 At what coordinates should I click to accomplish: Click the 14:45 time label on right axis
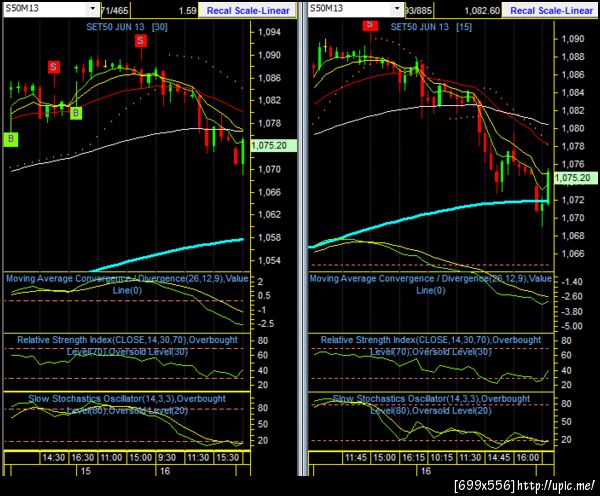pos(499,457)
